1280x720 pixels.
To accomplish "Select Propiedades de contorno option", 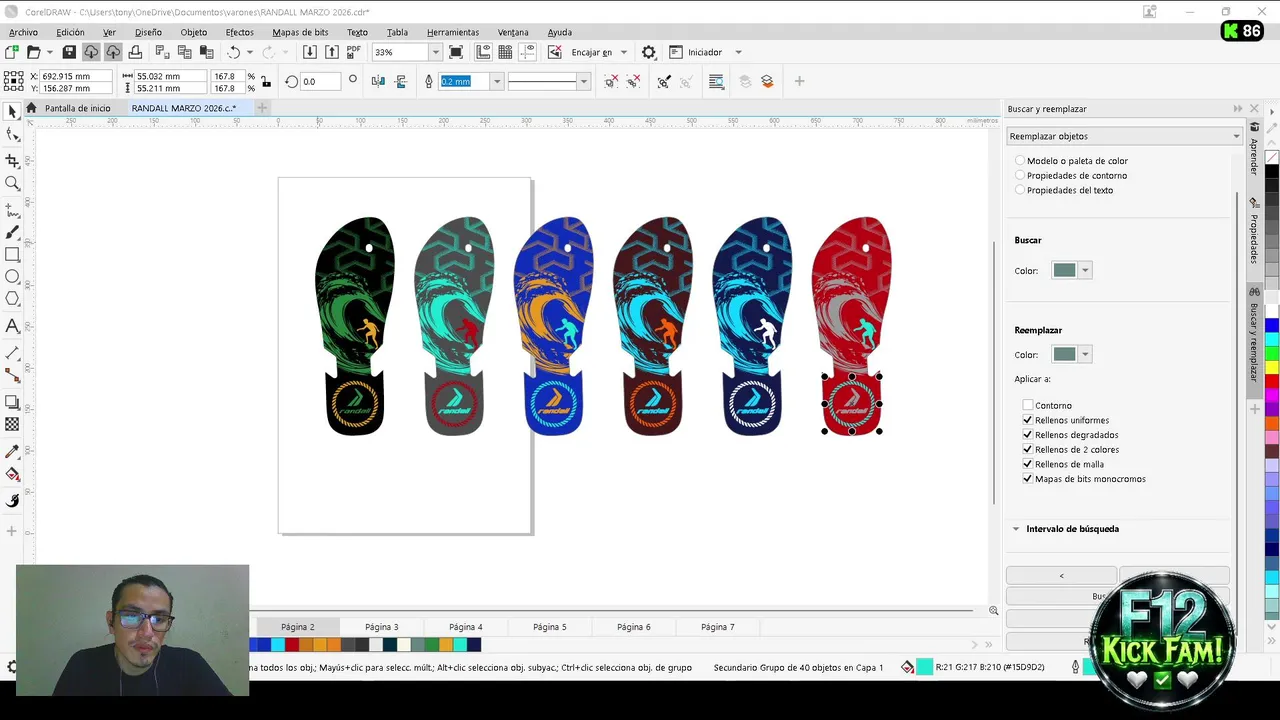I will point(1071,175).
